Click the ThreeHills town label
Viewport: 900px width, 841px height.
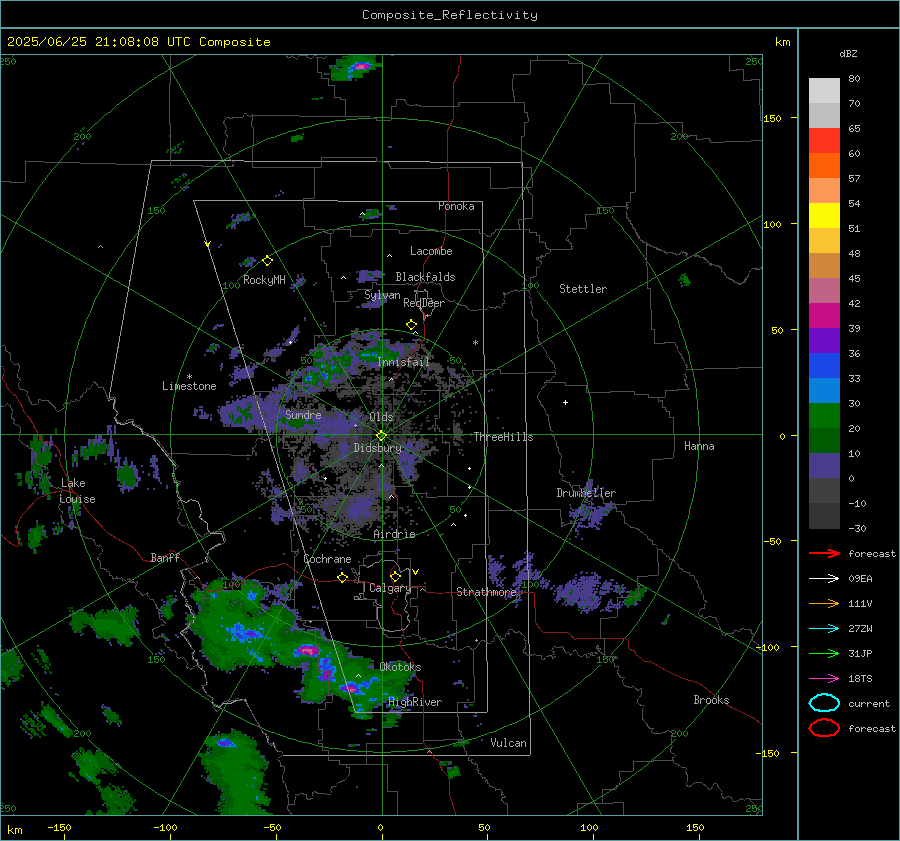(503, 437)
